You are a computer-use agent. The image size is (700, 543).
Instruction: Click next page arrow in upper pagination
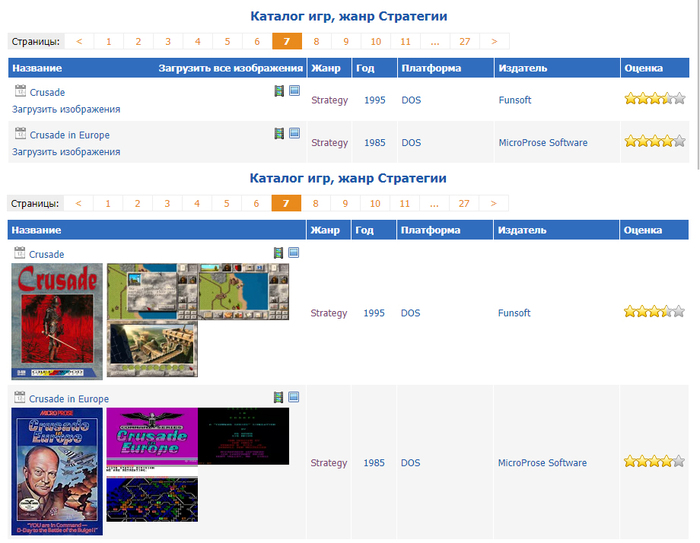point(494,42)
